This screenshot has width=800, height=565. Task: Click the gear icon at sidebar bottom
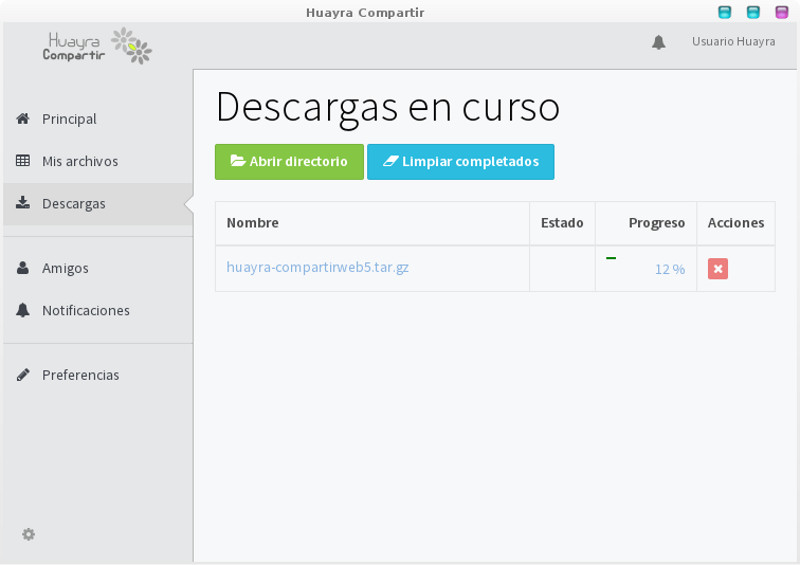point(29,534)
